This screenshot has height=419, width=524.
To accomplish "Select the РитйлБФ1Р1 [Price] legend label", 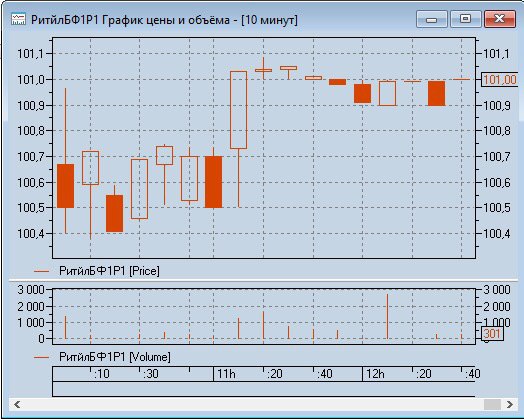I will (x=109, y=271).
